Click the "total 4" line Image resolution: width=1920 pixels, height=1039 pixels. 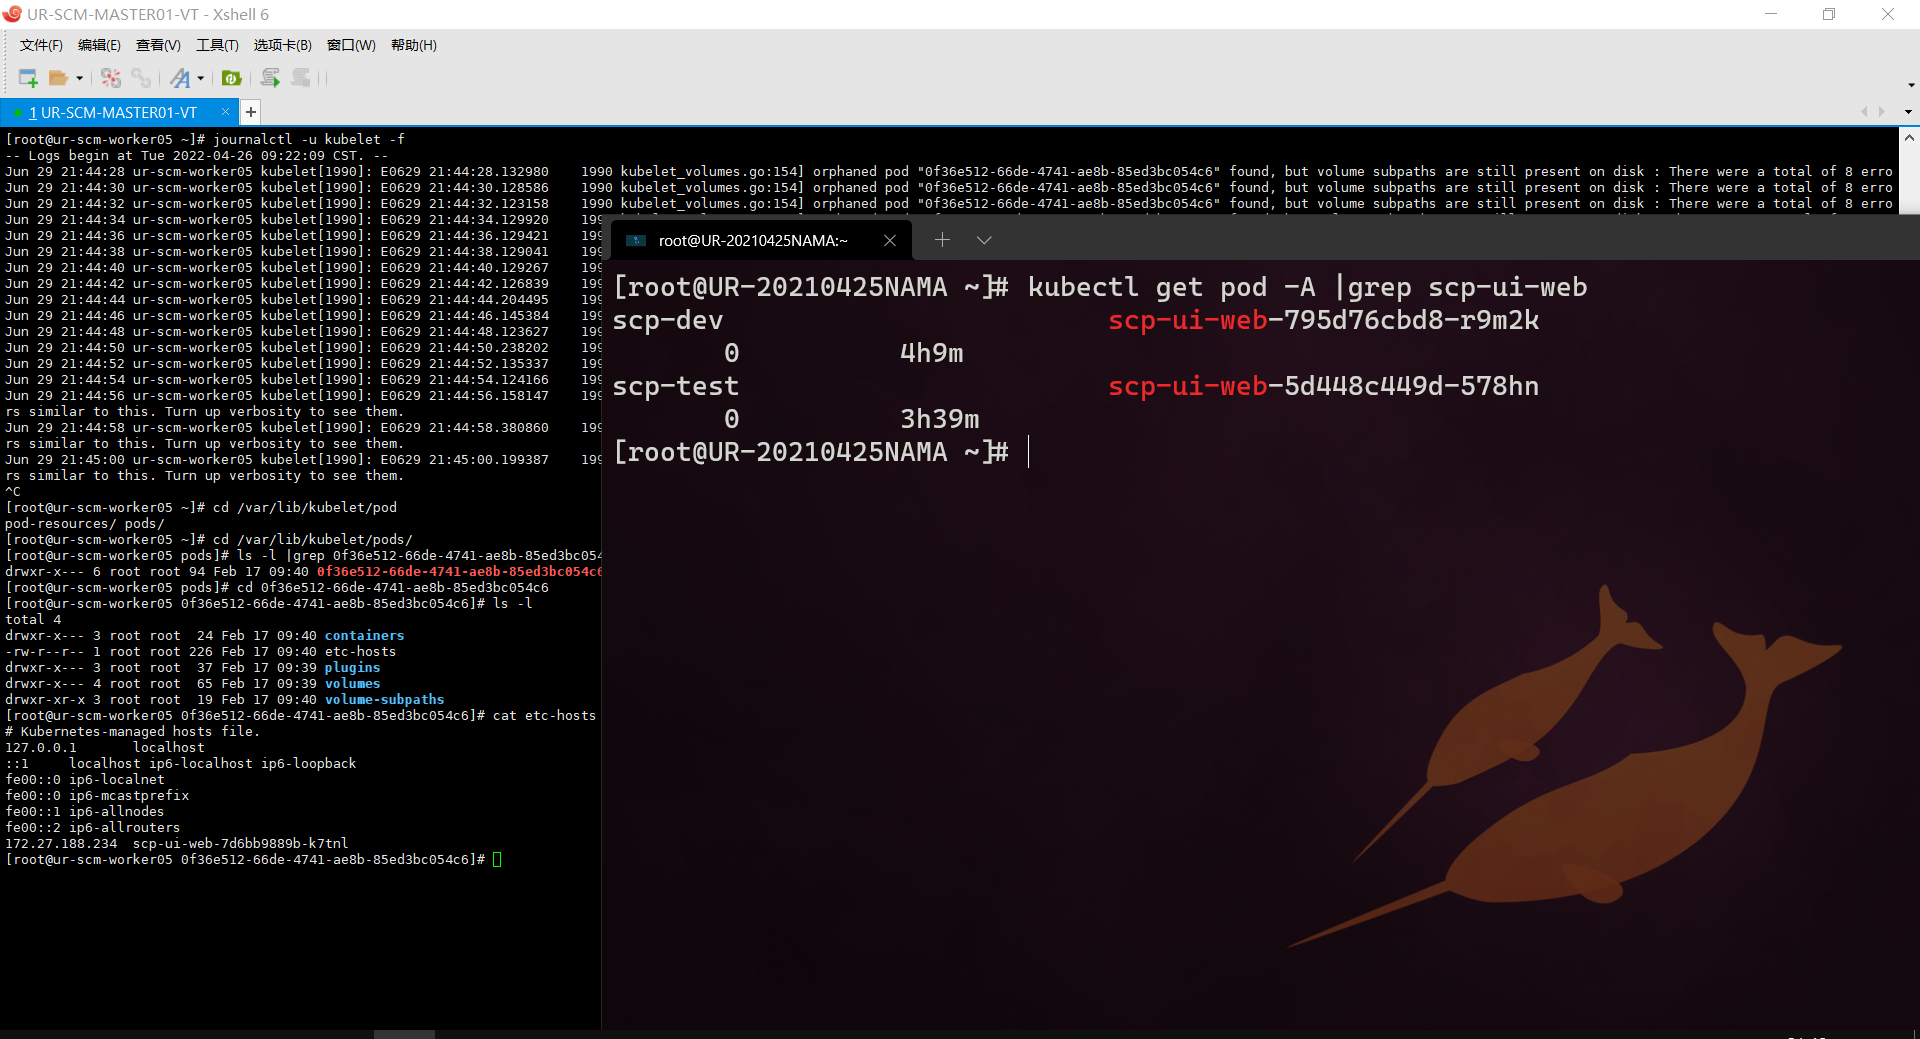point(33,620)
